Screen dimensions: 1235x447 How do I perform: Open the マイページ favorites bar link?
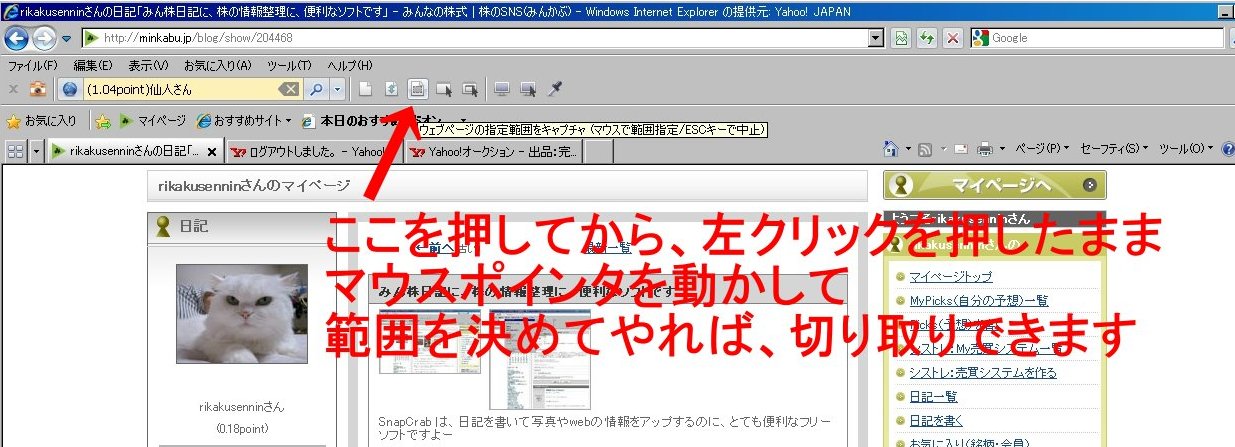click(x=152, y=121)
